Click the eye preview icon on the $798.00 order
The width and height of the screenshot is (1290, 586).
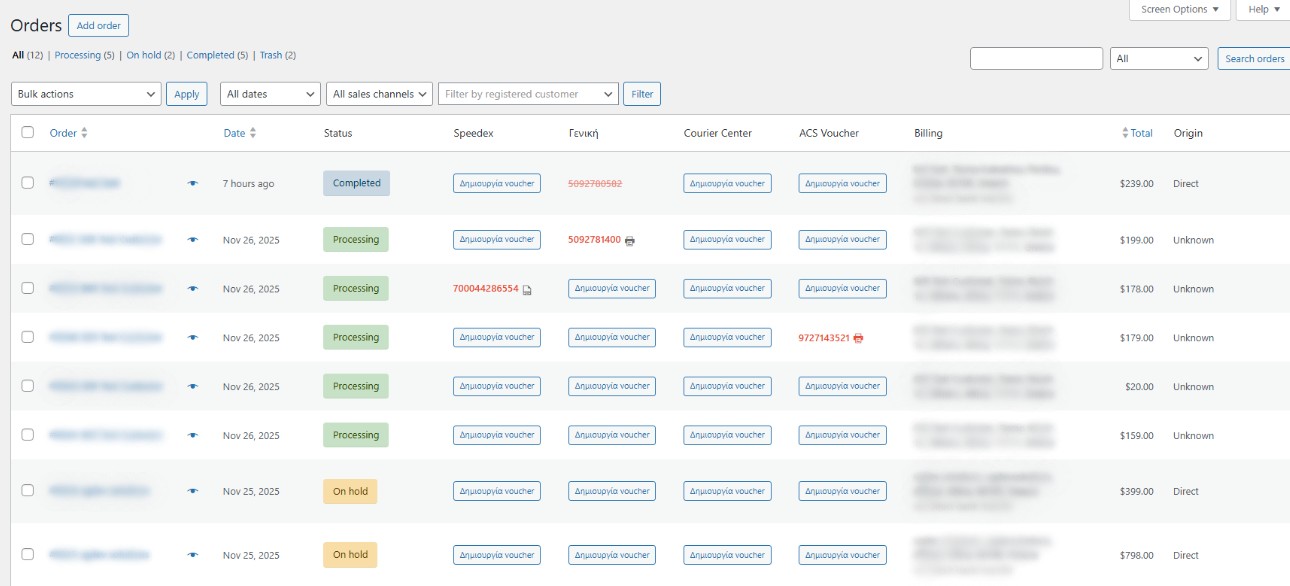[193, 555]
